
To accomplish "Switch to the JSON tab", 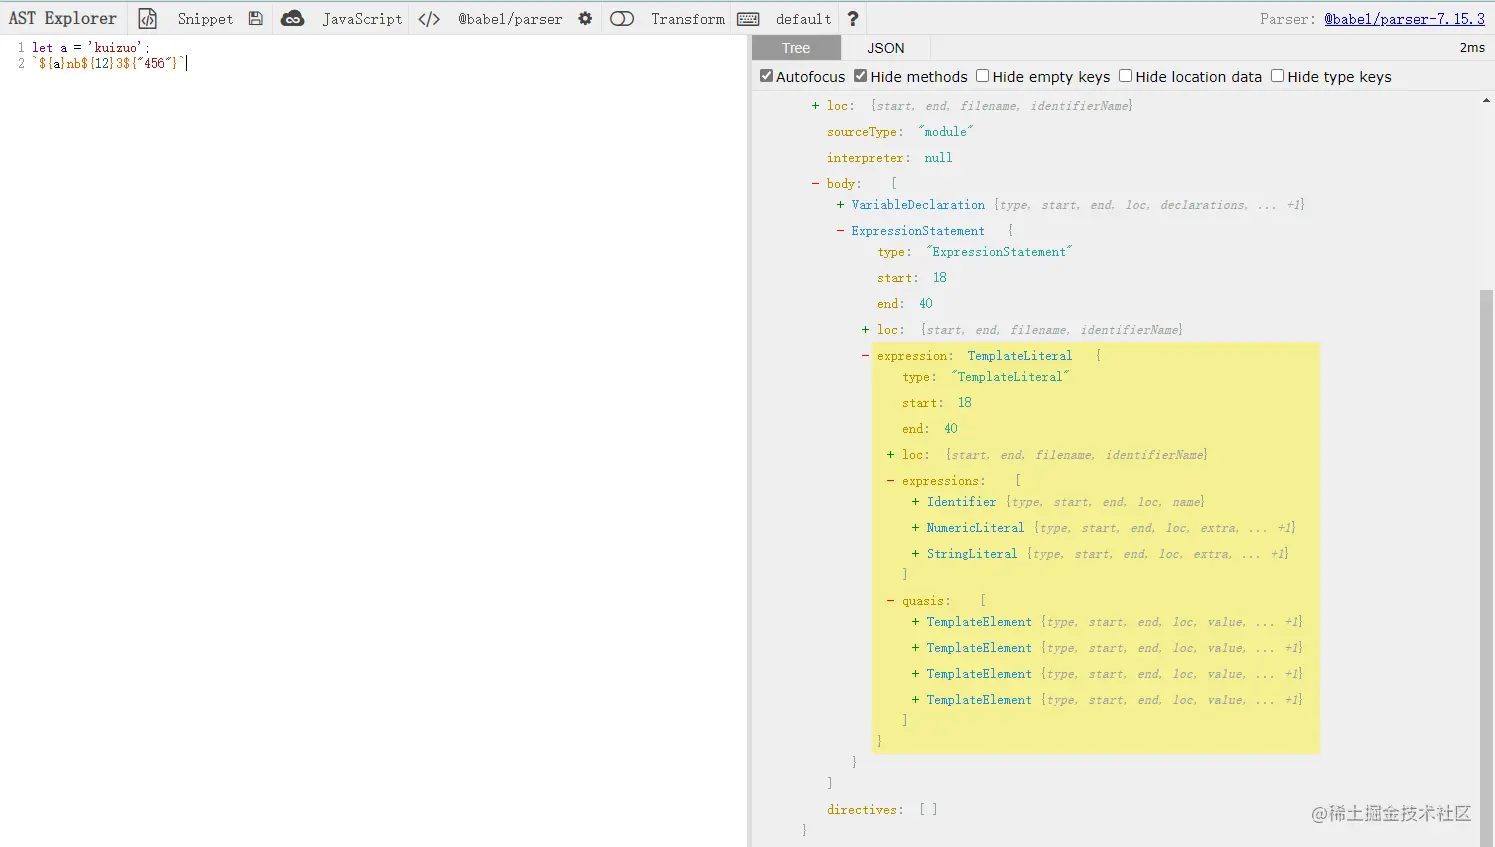I will point(885,47).
